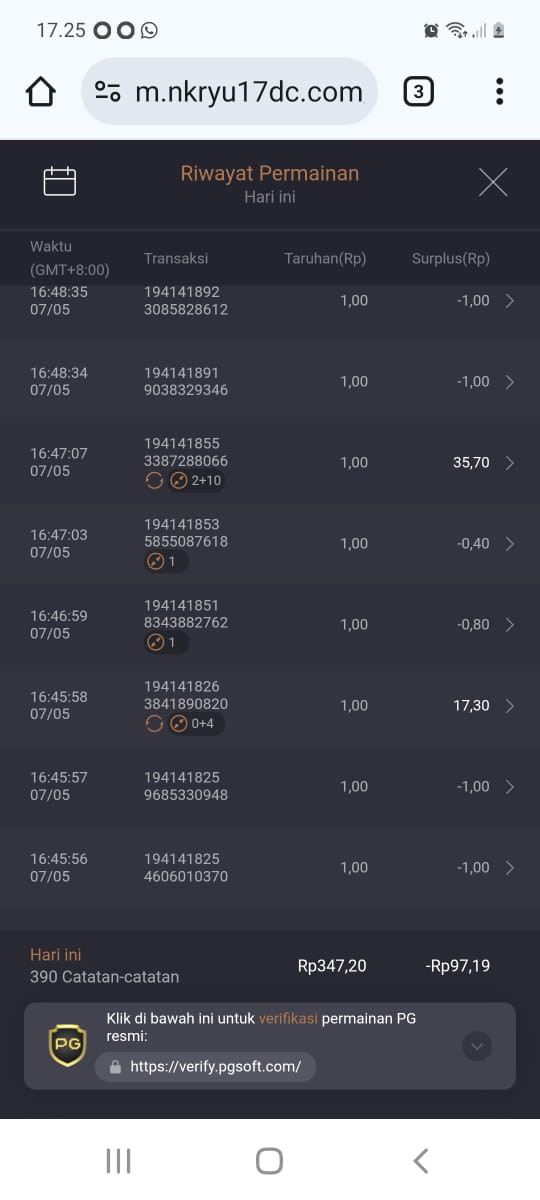Collapse the PG verification banner with the chevron

tap(477, 1046)
